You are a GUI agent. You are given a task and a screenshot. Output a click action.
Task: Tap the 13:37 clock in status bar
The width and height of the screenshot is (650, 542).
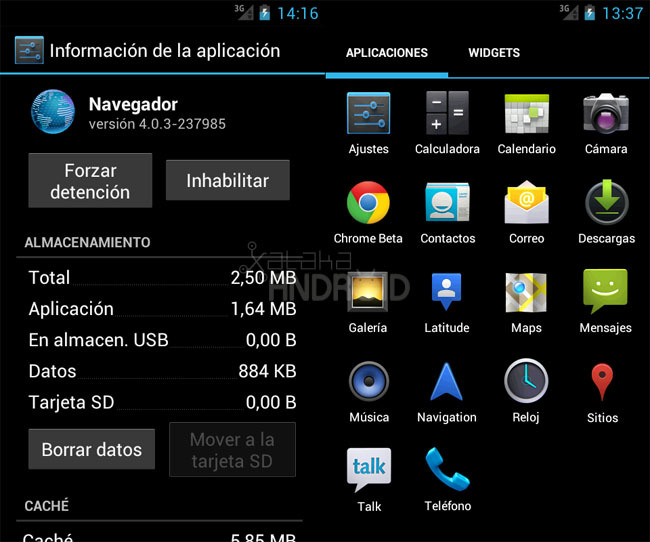(623, 13)
